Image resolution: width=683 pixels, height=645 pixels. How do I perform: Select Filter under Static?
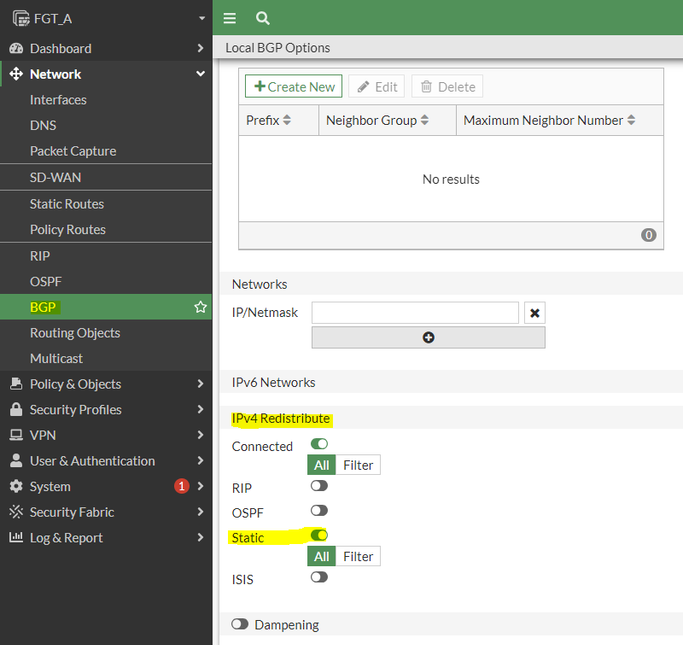(x=358, y=556)
